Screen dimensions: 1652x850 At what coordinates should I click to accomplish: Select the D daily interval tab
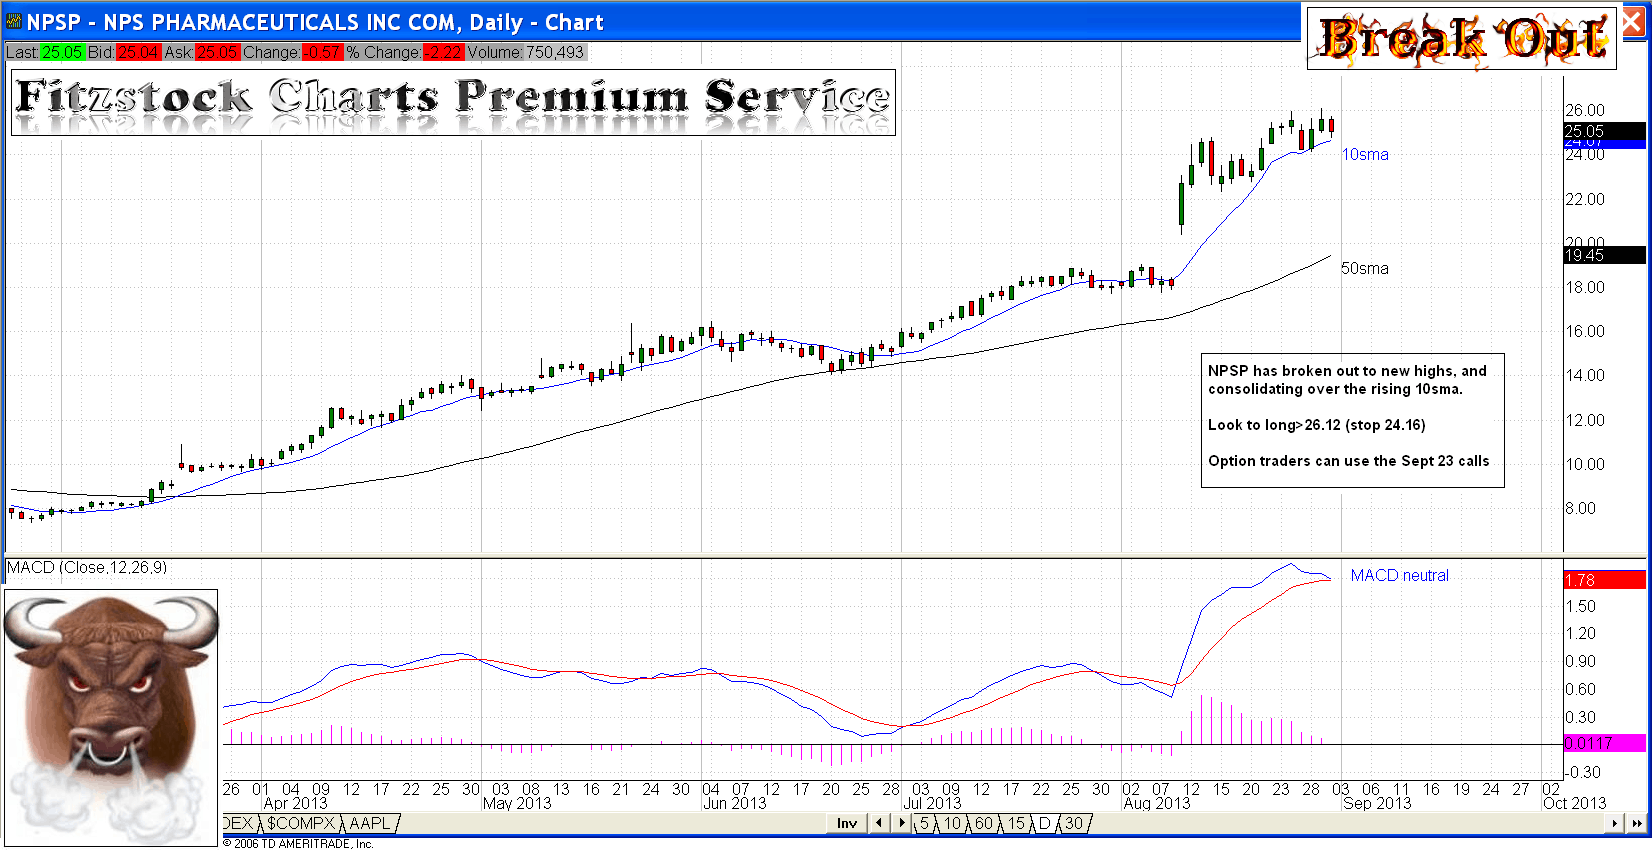tap(1045, 823)
